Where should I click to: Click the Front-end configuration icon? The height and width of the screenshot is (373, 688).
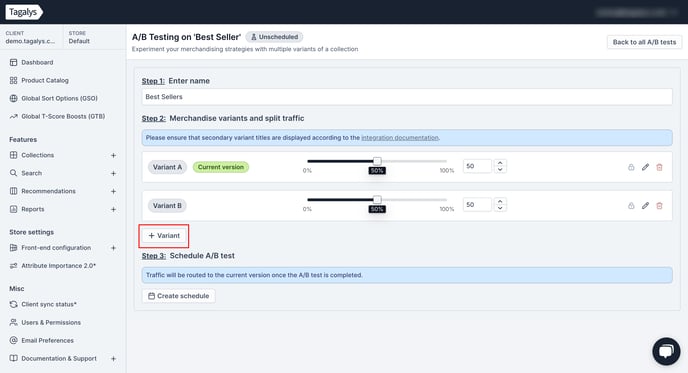pyautogui.click(x=14, y=248)
